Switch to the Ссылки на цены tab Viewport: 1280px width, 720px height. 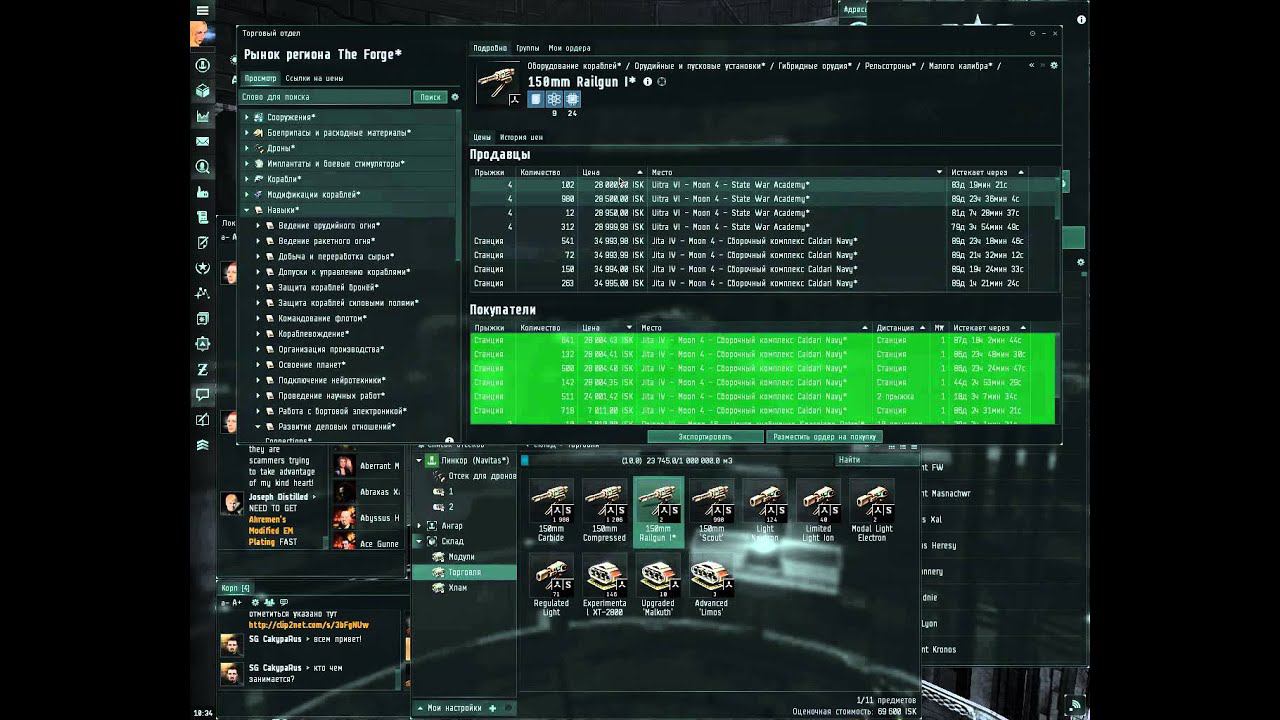314,78
